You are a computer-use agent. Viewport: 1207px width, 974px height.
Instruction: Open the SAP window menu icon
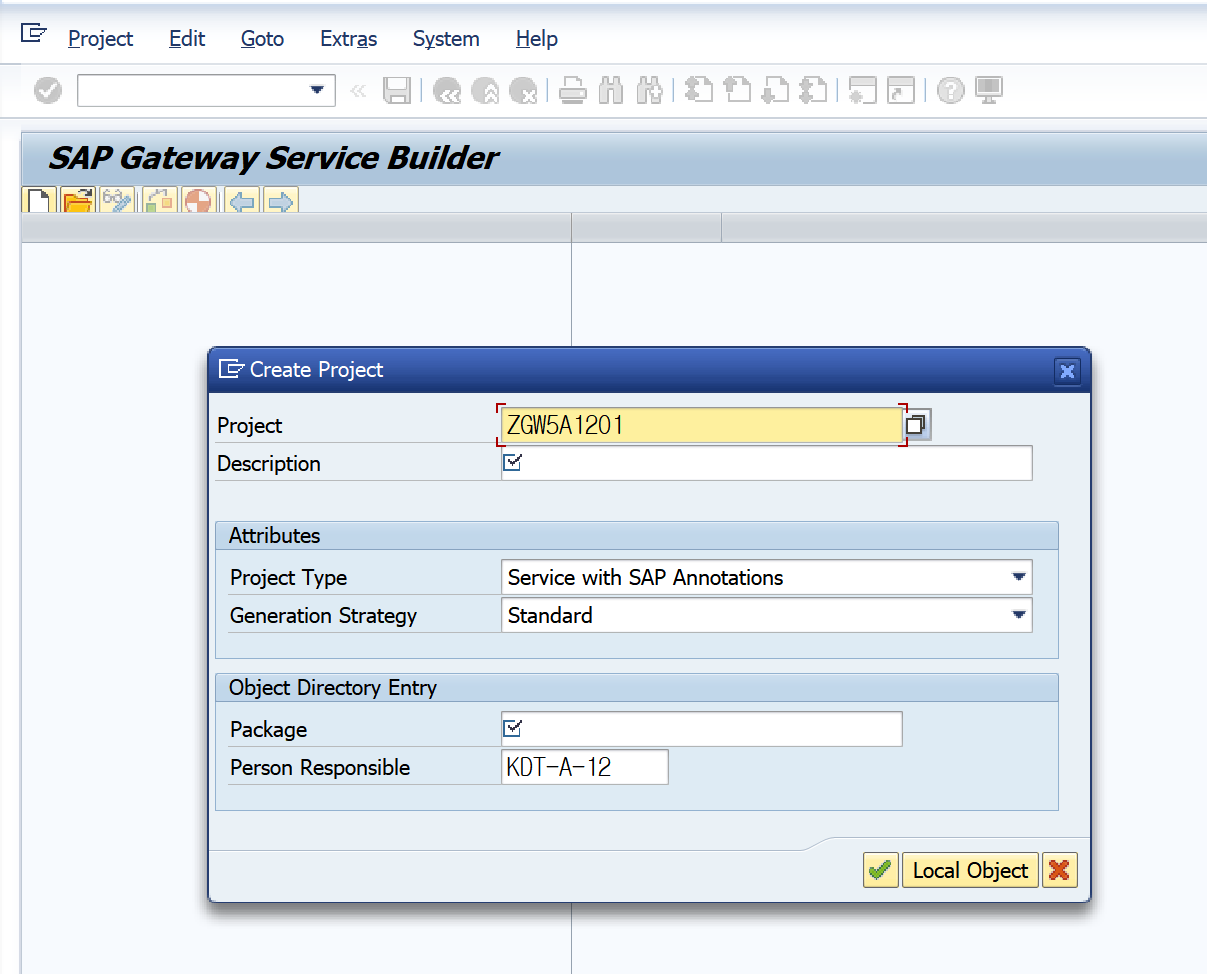pos(34,35)
